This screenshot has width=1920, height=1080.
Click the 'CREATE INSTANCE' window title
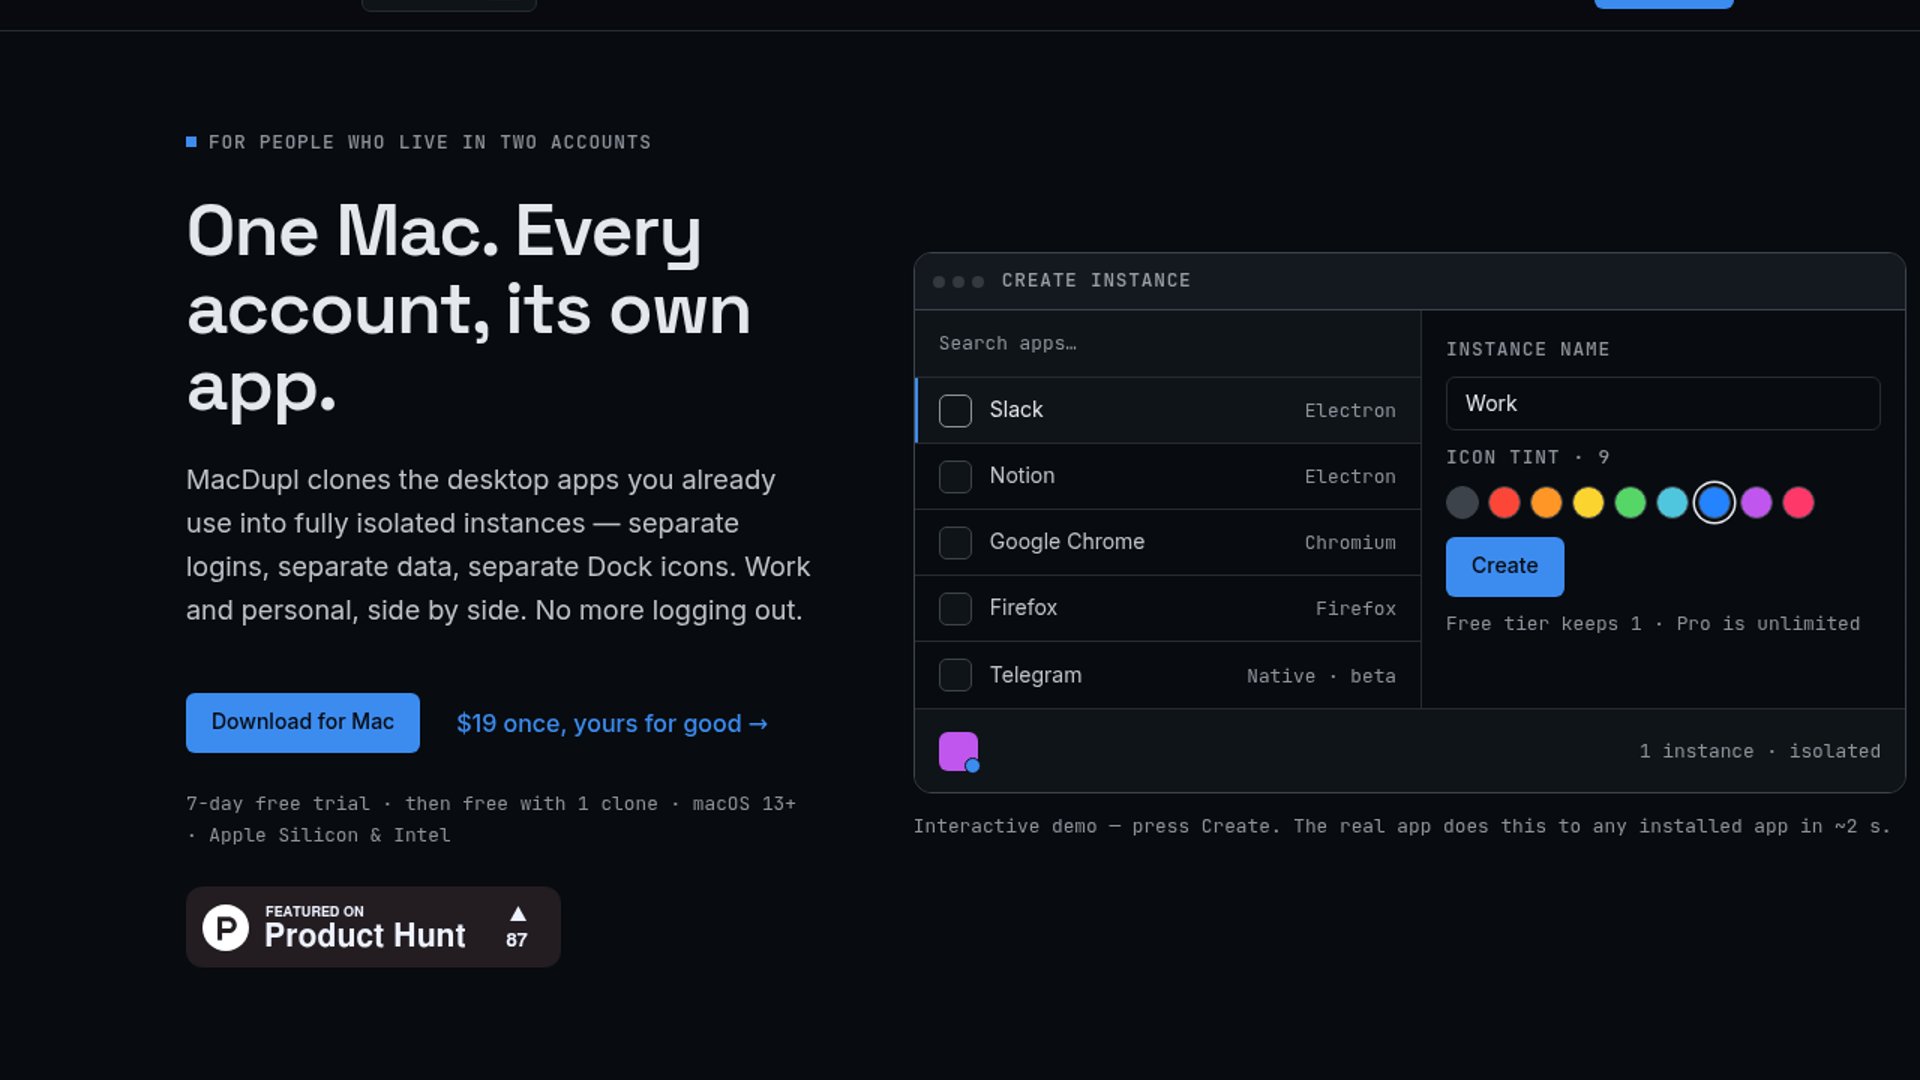pyautogui.click(x=1096, y=281)
